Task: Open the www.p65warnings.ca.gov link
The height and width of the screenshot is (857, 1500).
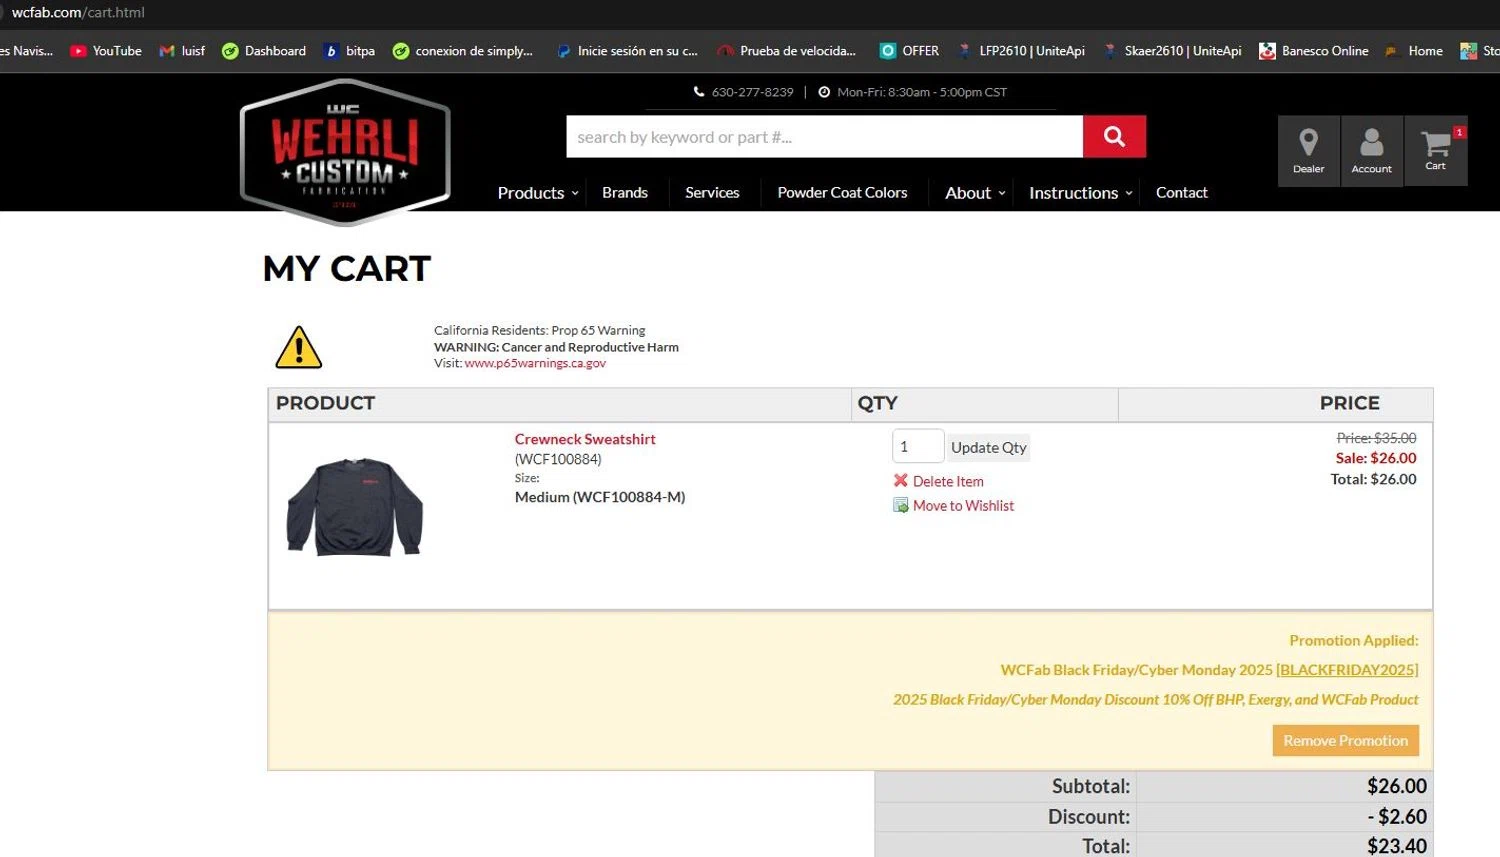Action: click(535, 363)
